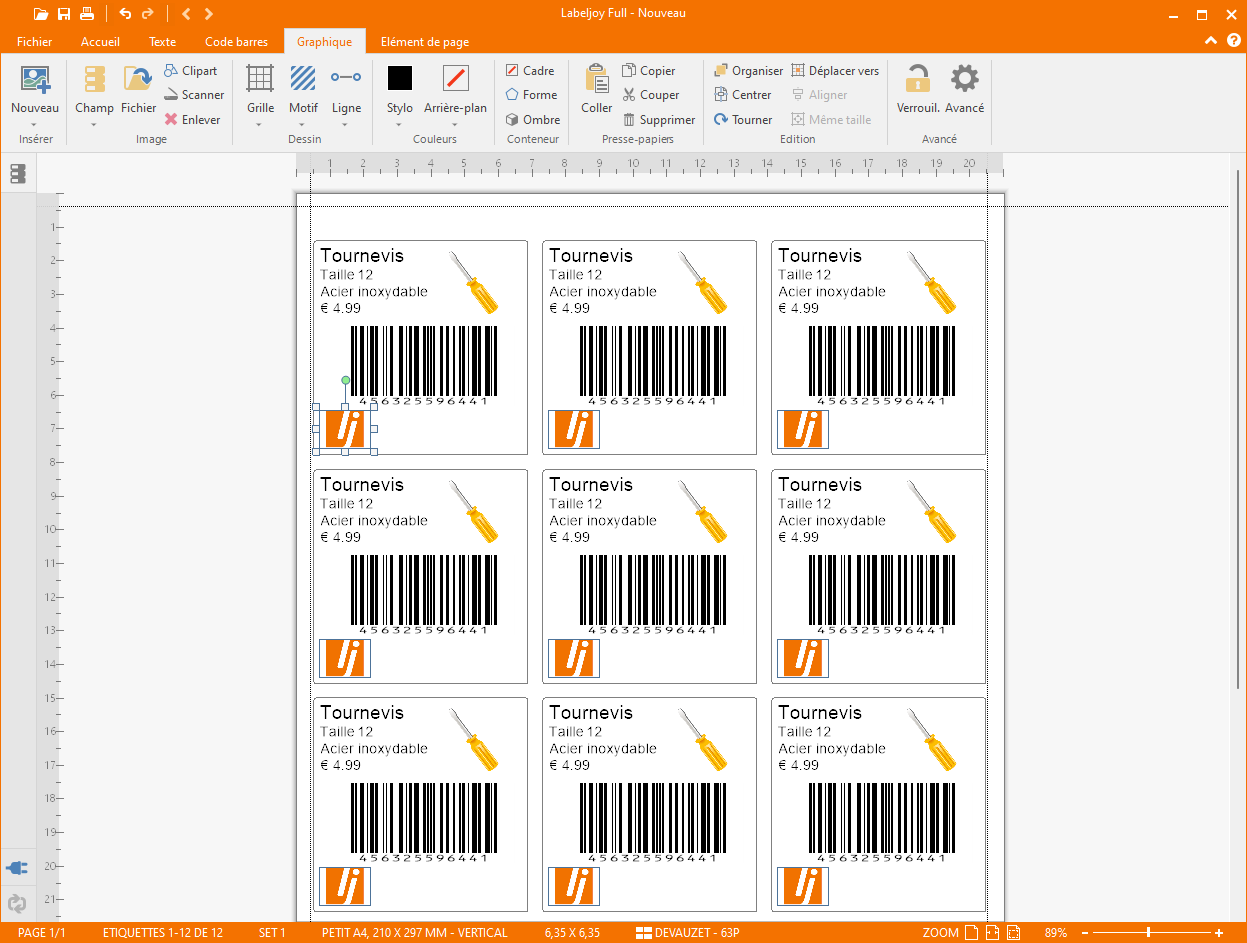
Task: Click the rotation handle of the selected logo
Action: point(346,380)
